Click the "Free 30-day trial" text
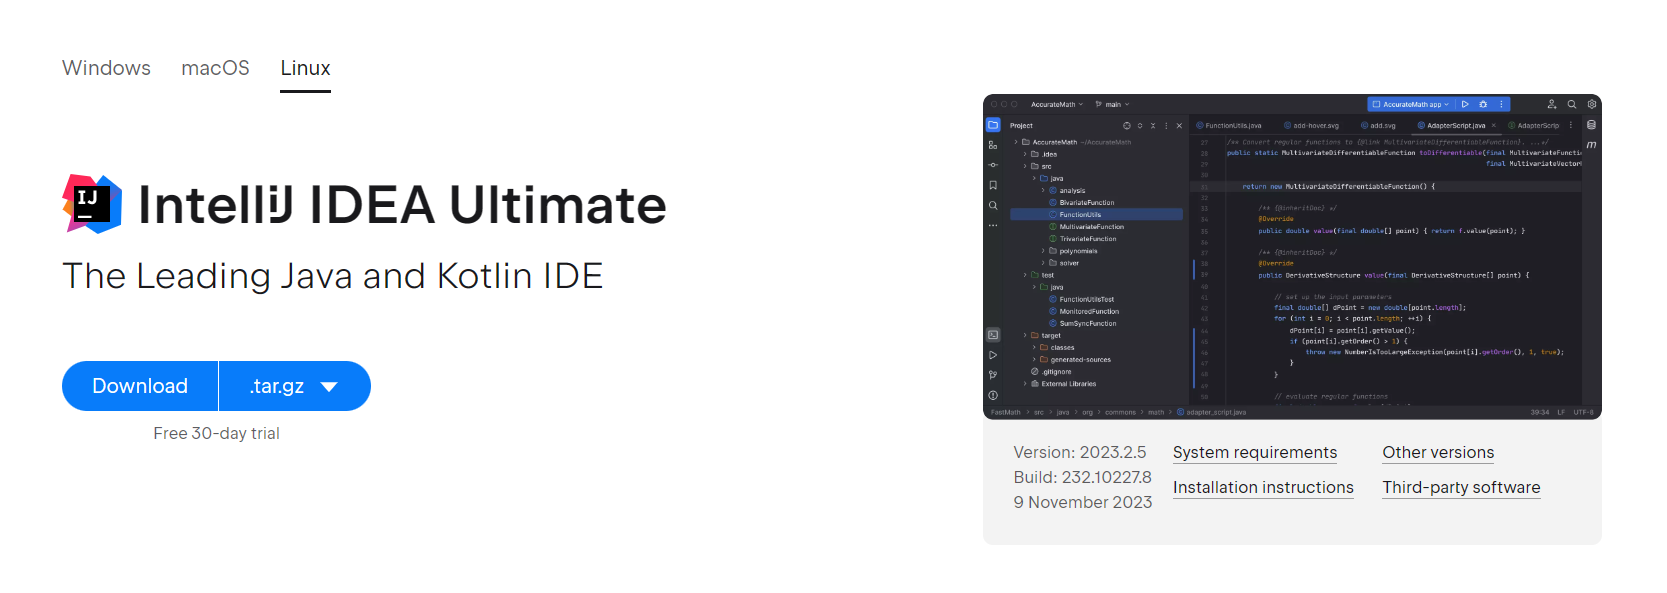Screen dimensions: 1667x593 pos(216,433)
